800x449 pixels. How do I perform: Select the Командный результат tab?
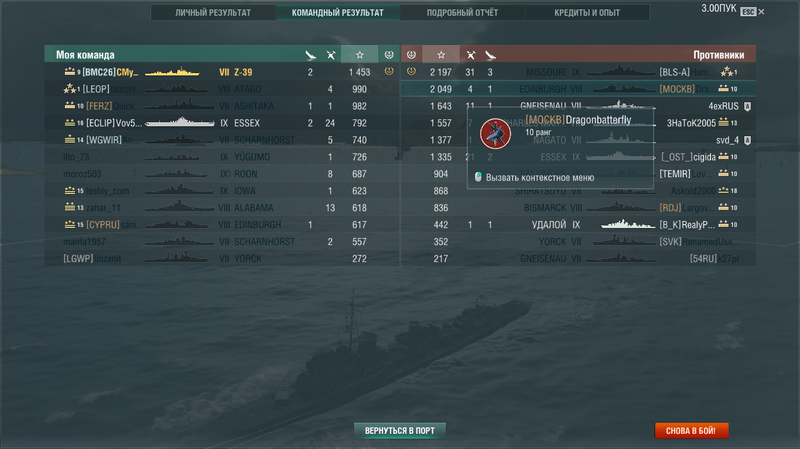pyautogui.click(x=338, y=13)
